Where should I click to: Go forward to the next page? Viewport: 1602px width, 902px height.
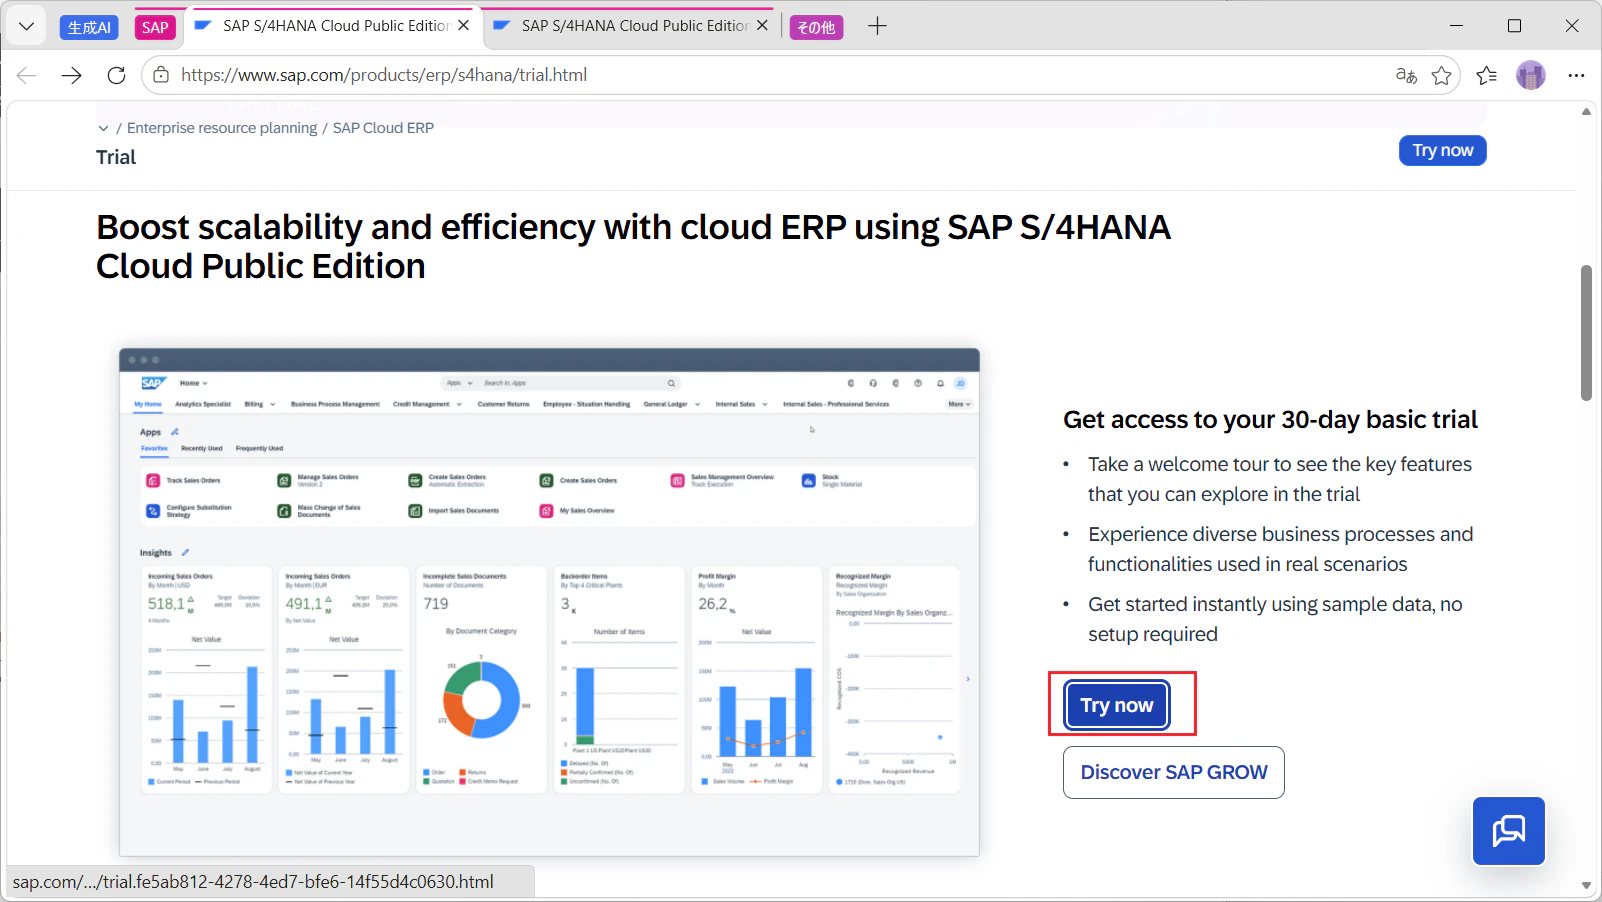coord(72,75)
